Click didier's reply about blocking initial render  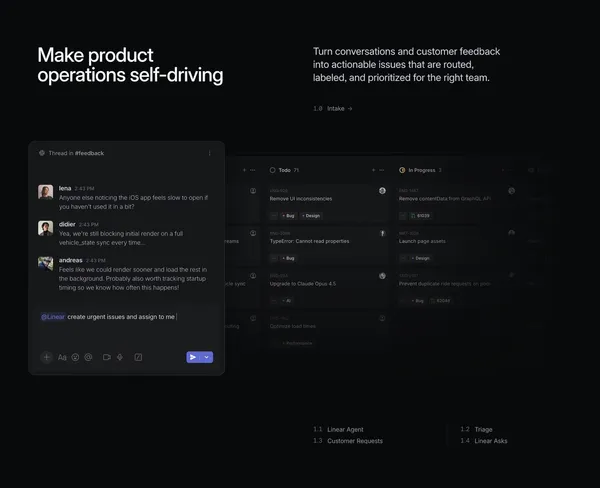[x=121, y=238]
